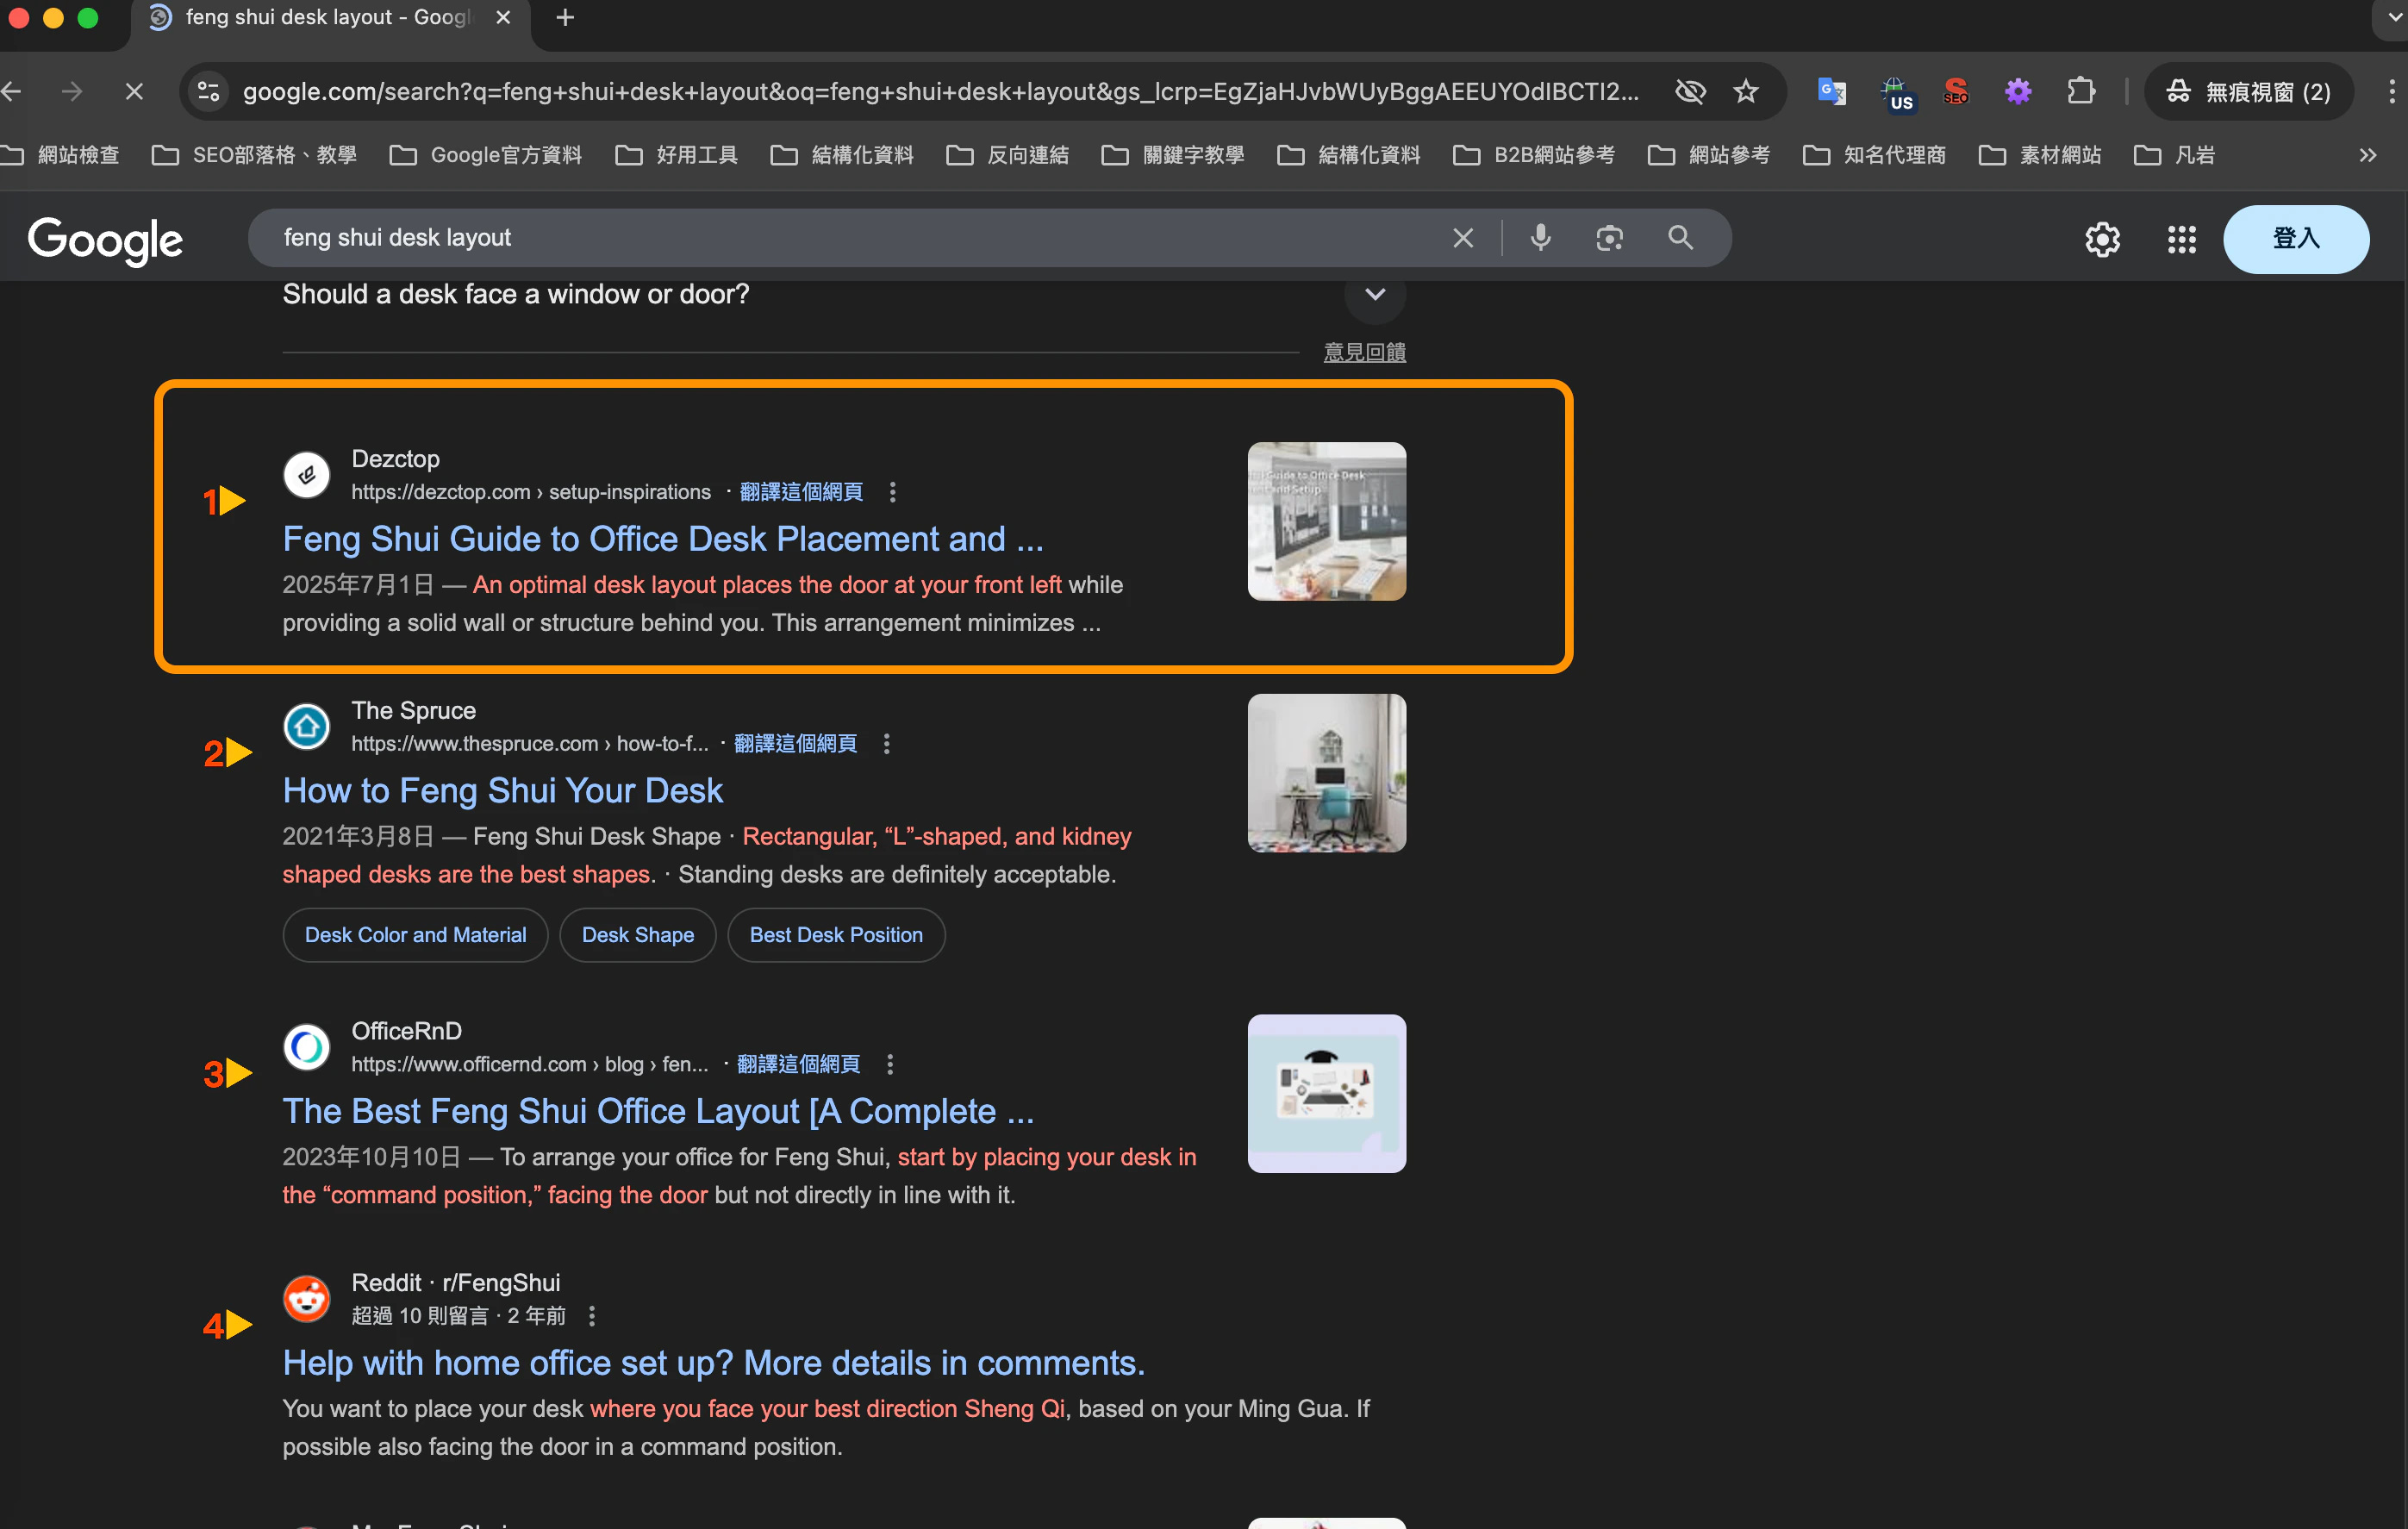Search by image with Google Lens
This screenshot has width=2408, height=1529.
[1609, 238]
